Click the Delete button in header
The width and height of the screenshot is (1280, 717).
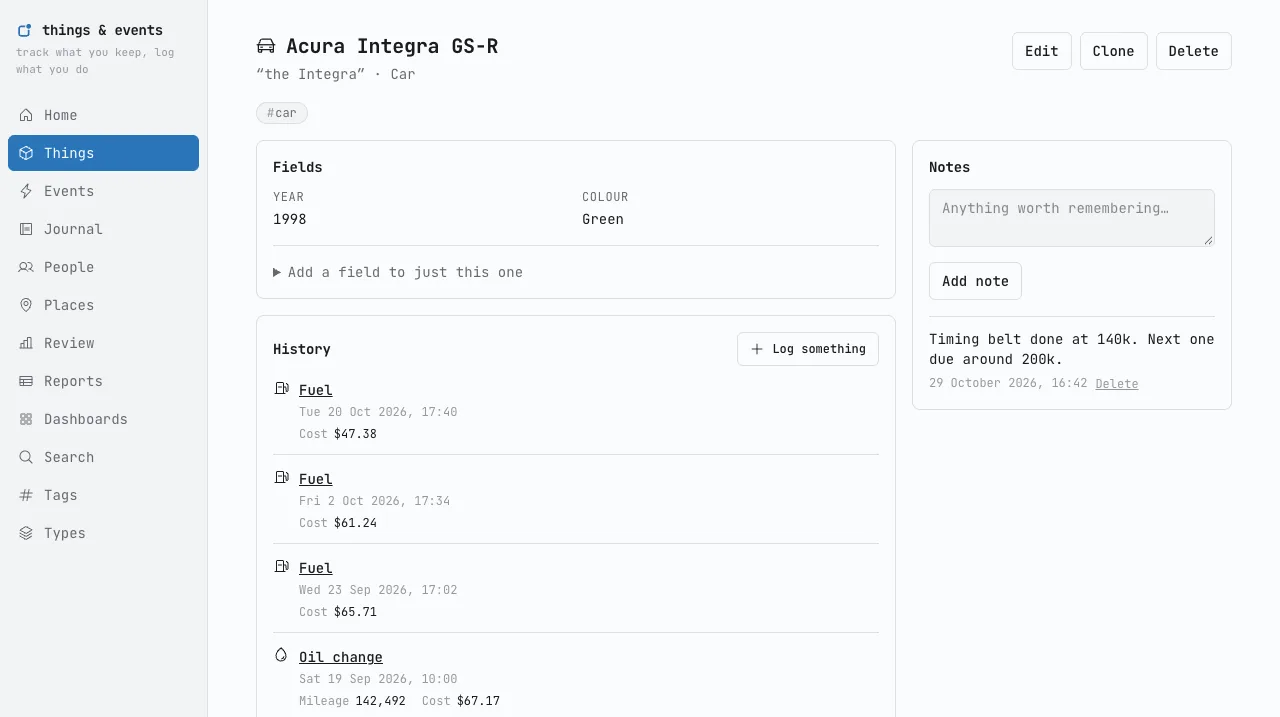(x=1194, y=51)
